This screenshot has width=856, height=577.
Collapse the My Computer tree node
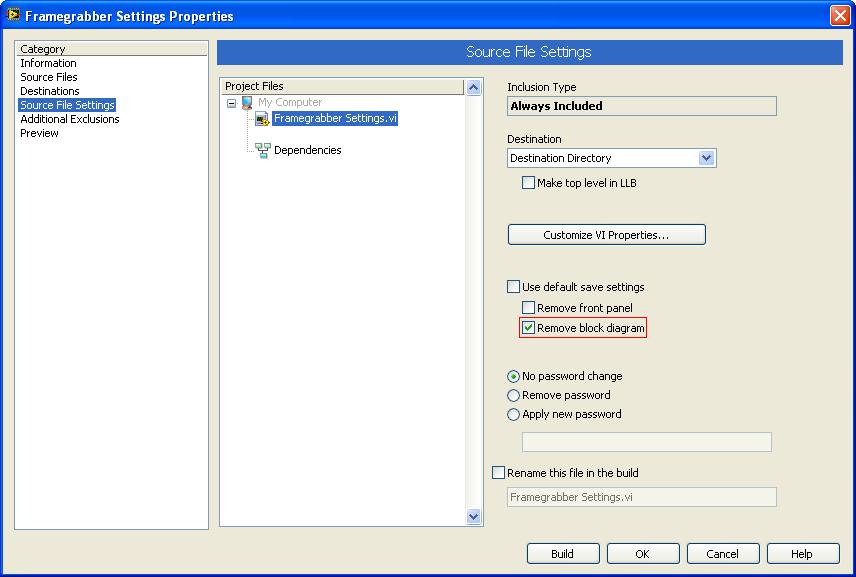pyautogui.click(x=231, y=103)
